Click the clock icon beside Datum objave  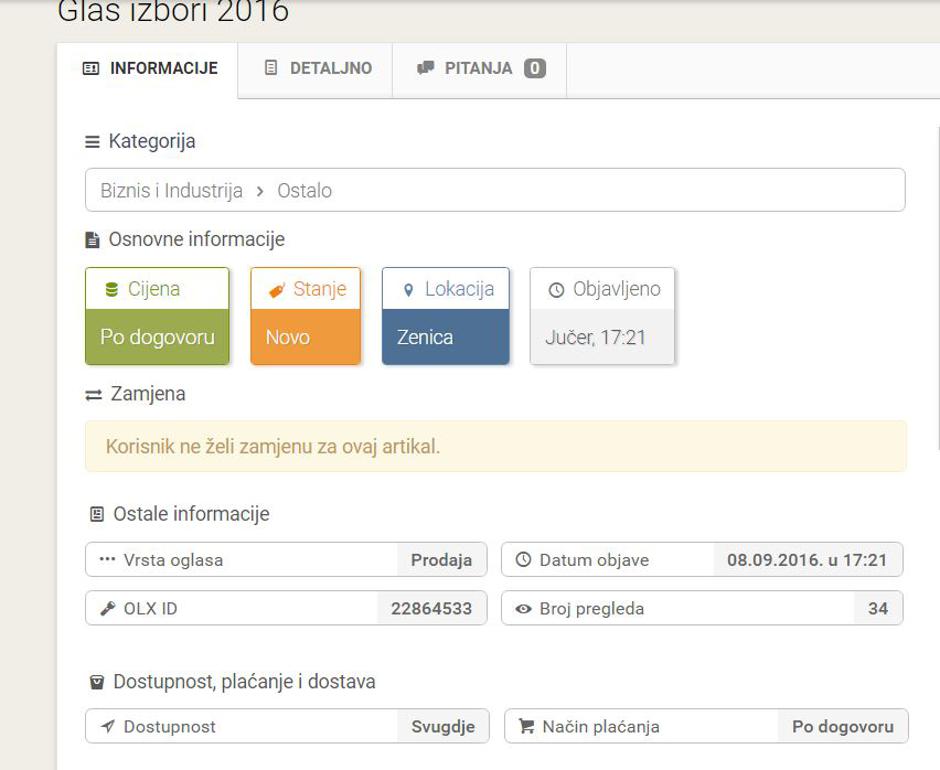523,560
